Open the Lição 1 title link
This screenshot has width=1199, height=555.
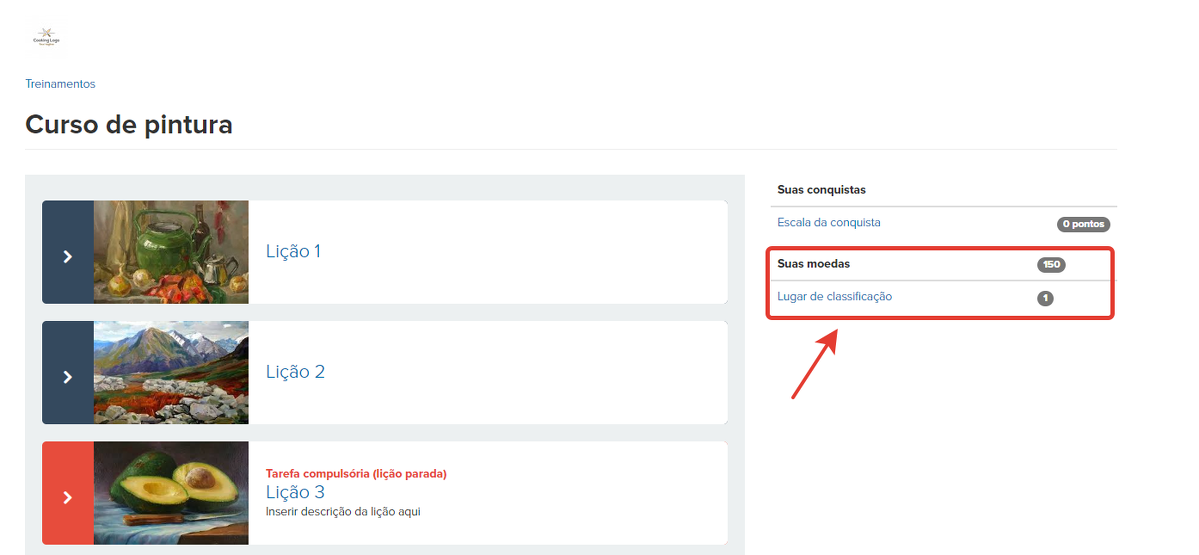point(293,251)
